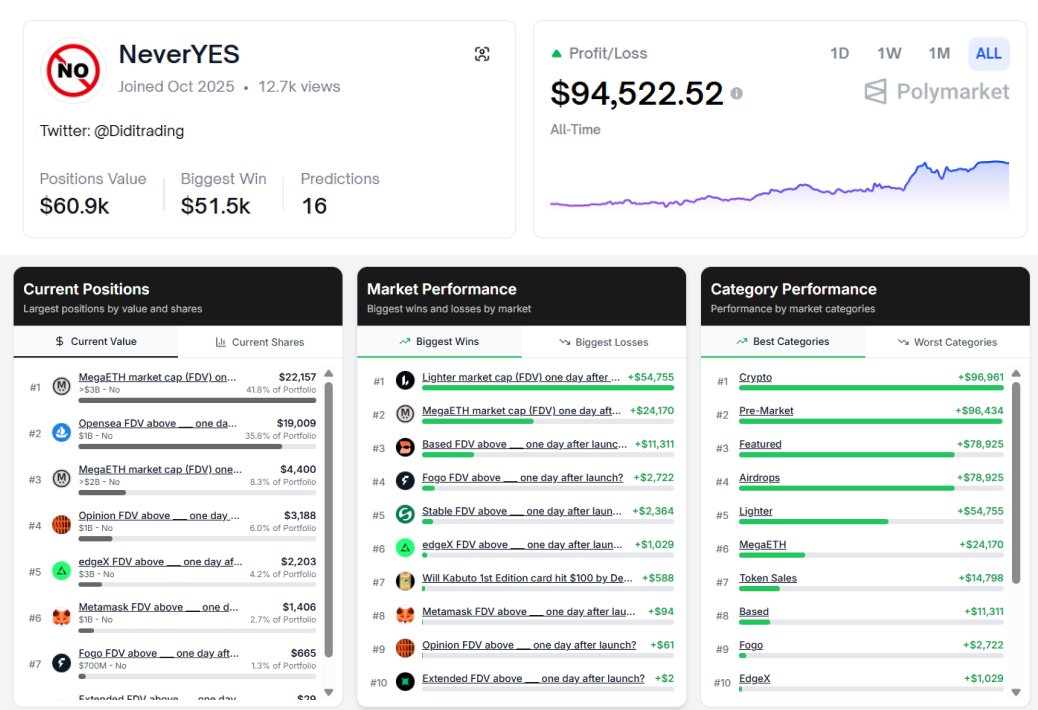Open Stable FDV above biggest win link
This screenshot has width=1038, height=710.
coord(522,511)
